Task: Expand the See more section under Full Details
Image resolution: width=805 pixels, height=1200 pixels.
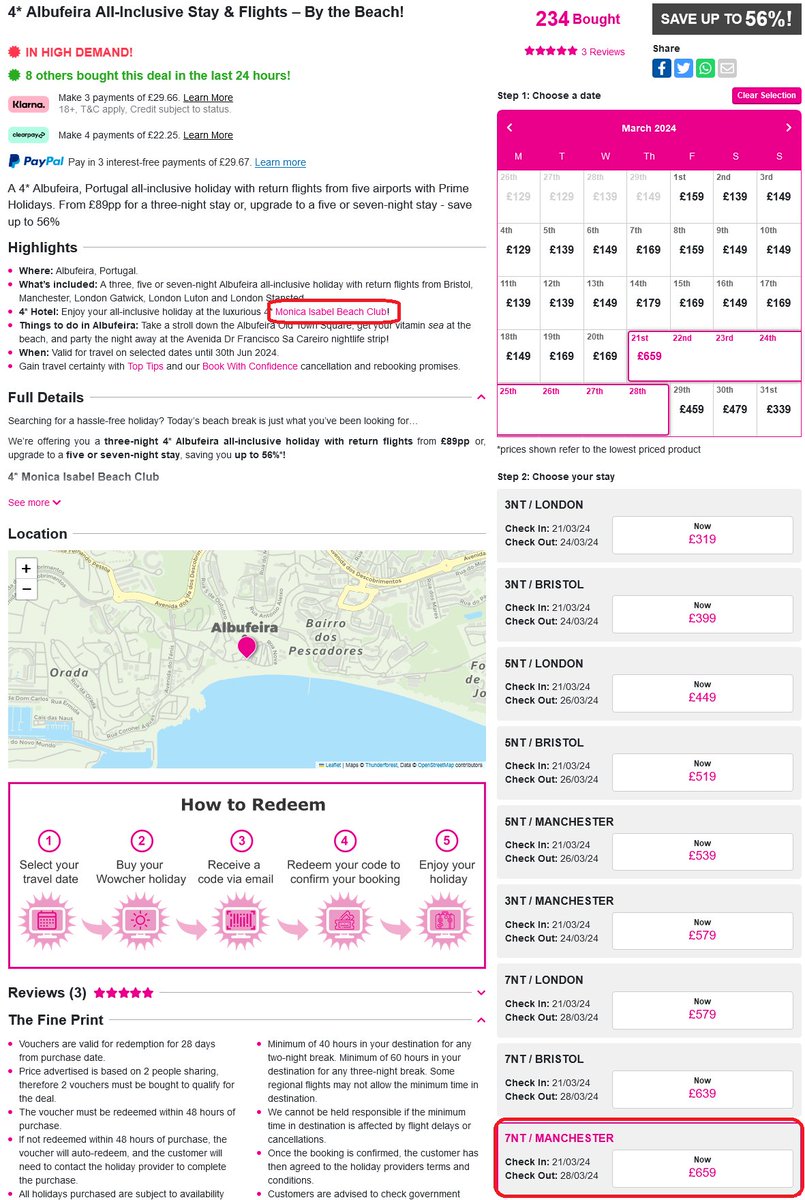Action: coord(30,502)
